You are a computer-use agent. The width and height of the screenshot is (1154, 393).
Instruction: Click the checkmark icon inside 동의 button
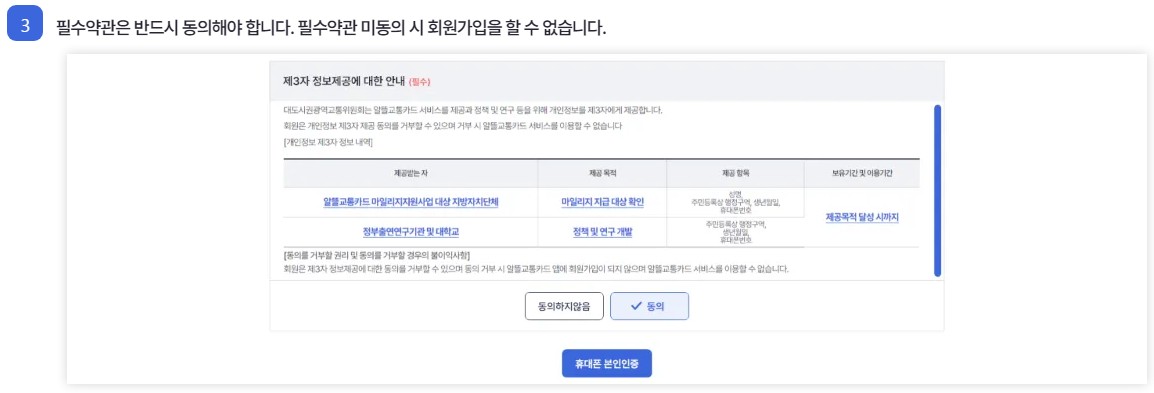tap(636, 306)
